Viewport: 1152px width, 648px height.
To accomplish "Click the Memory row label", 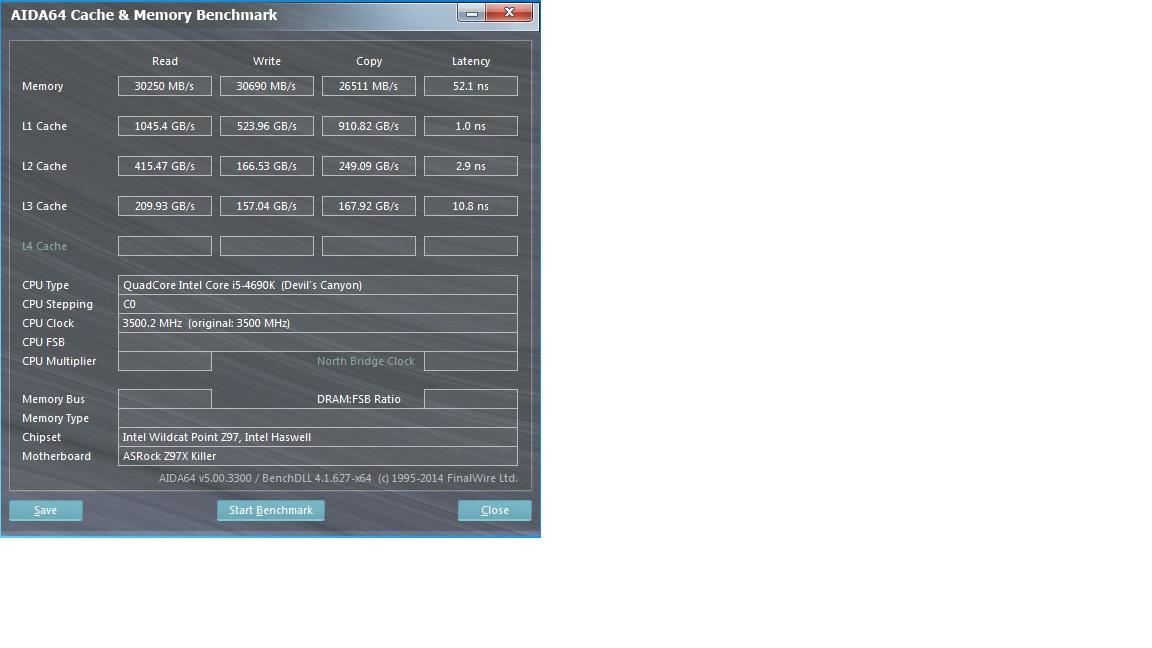I will click(x=43, y=86).
